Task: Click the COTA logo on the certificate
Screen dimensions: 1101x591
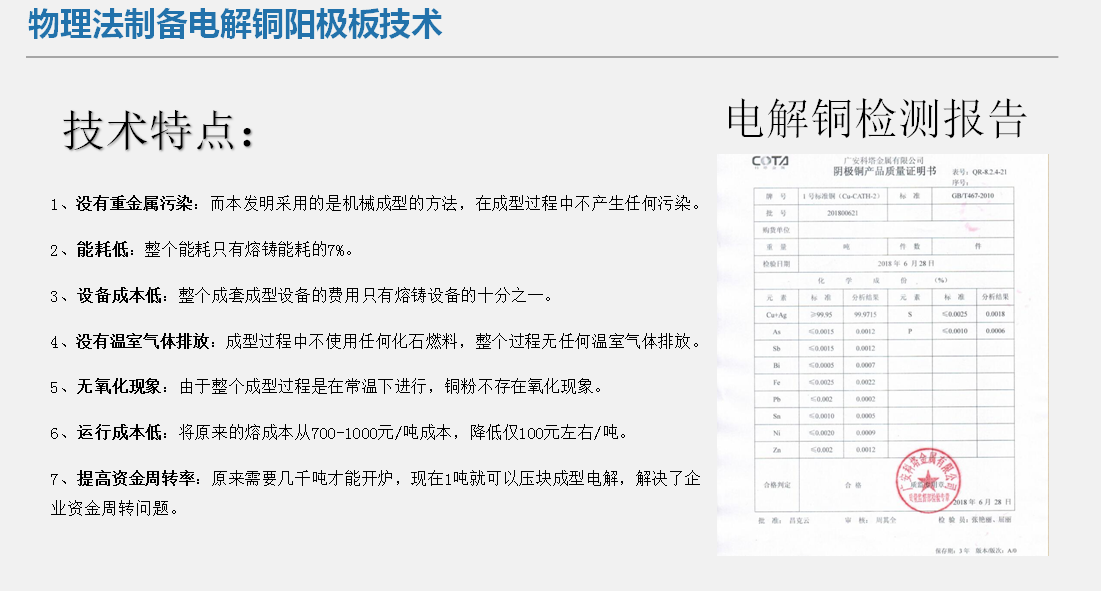Action: pos(770,162)
